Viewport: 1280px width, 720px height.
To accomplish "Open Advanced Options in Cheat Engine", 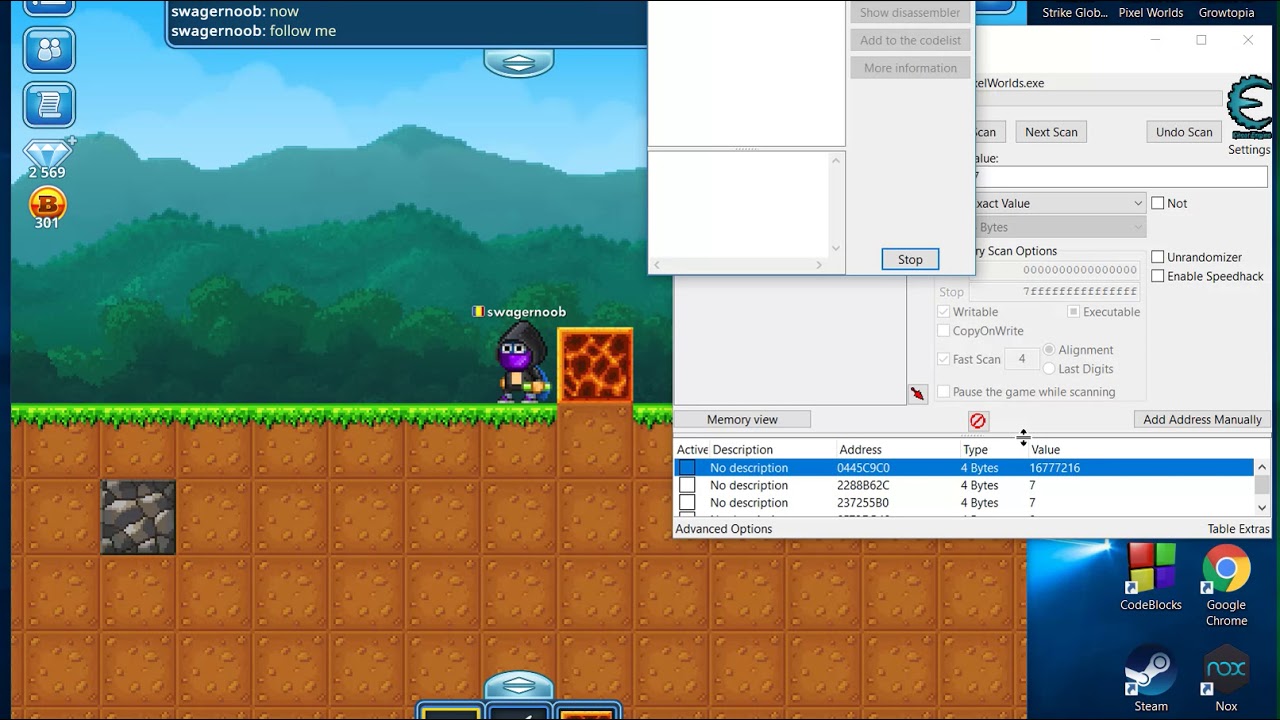I will click(724, 529).
